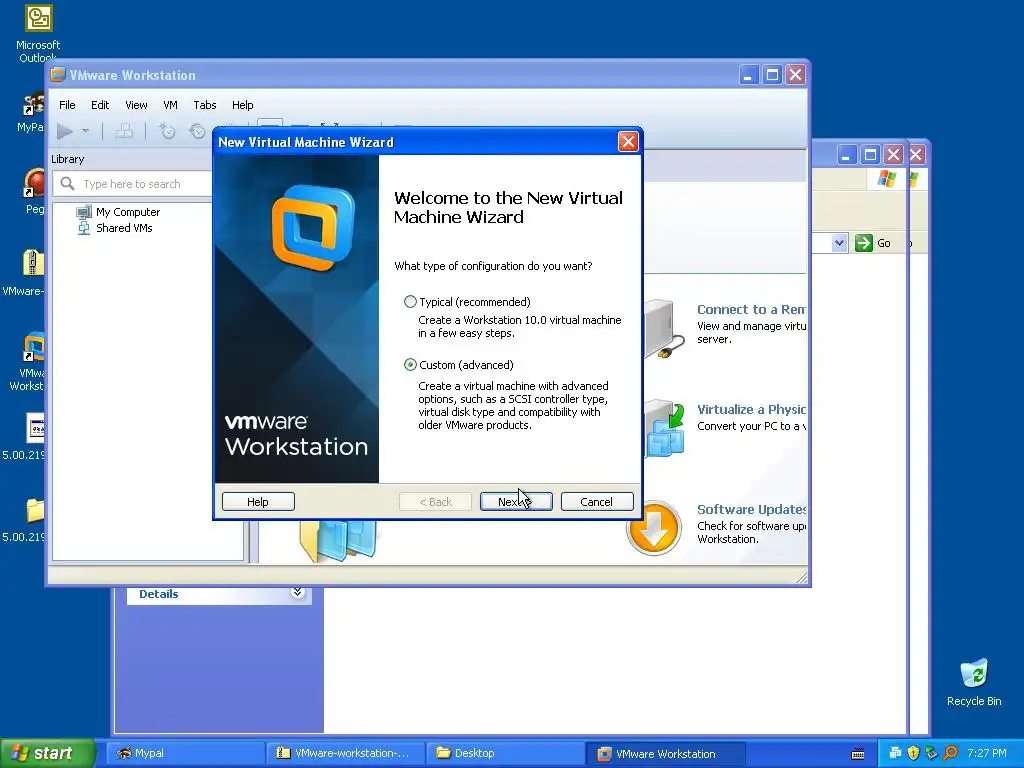Image resolution: width=1024 pixels, height=768 pixels.
Task: Maximize the VMware Workstation window
Action: [772, 75]
